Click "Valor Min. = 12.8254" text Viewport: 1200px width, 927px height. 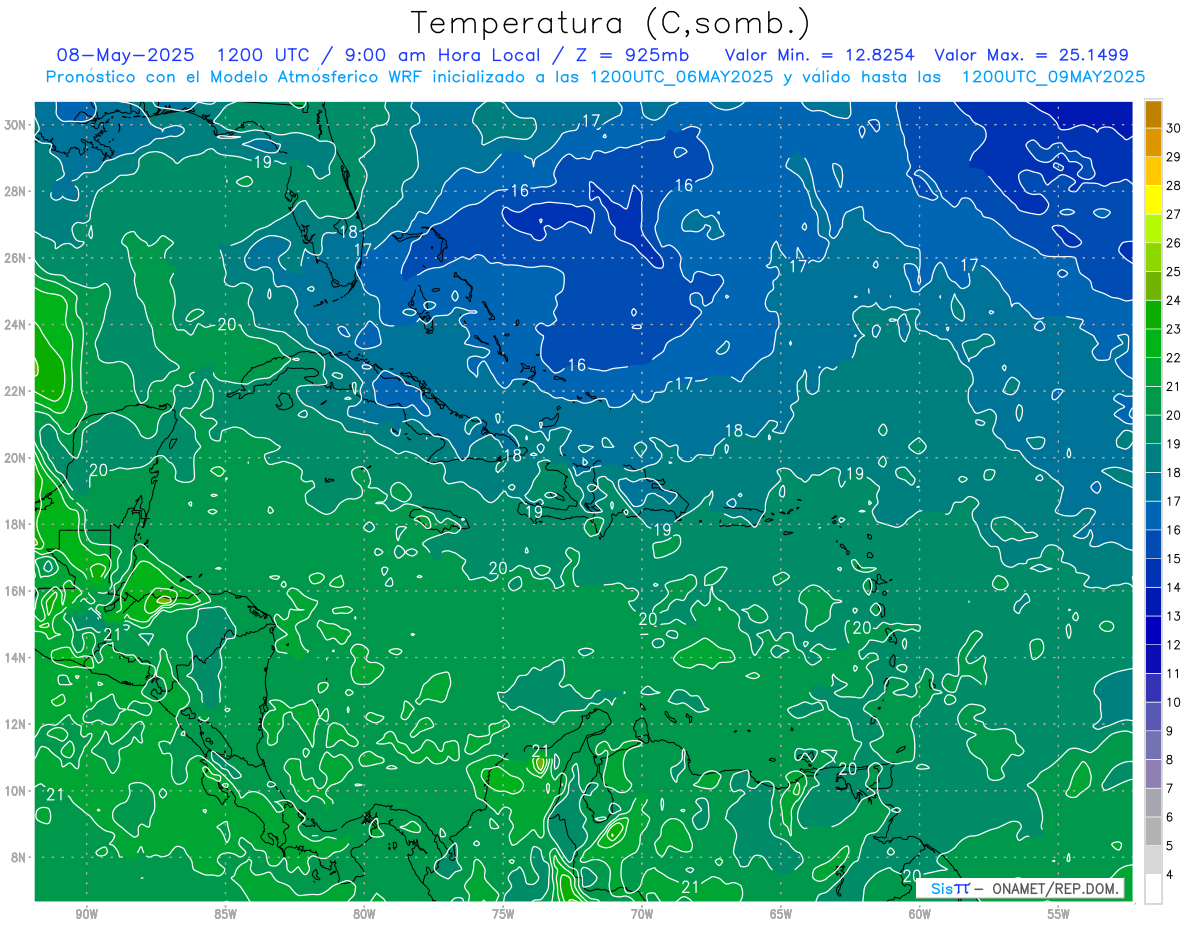click(819, 55)
